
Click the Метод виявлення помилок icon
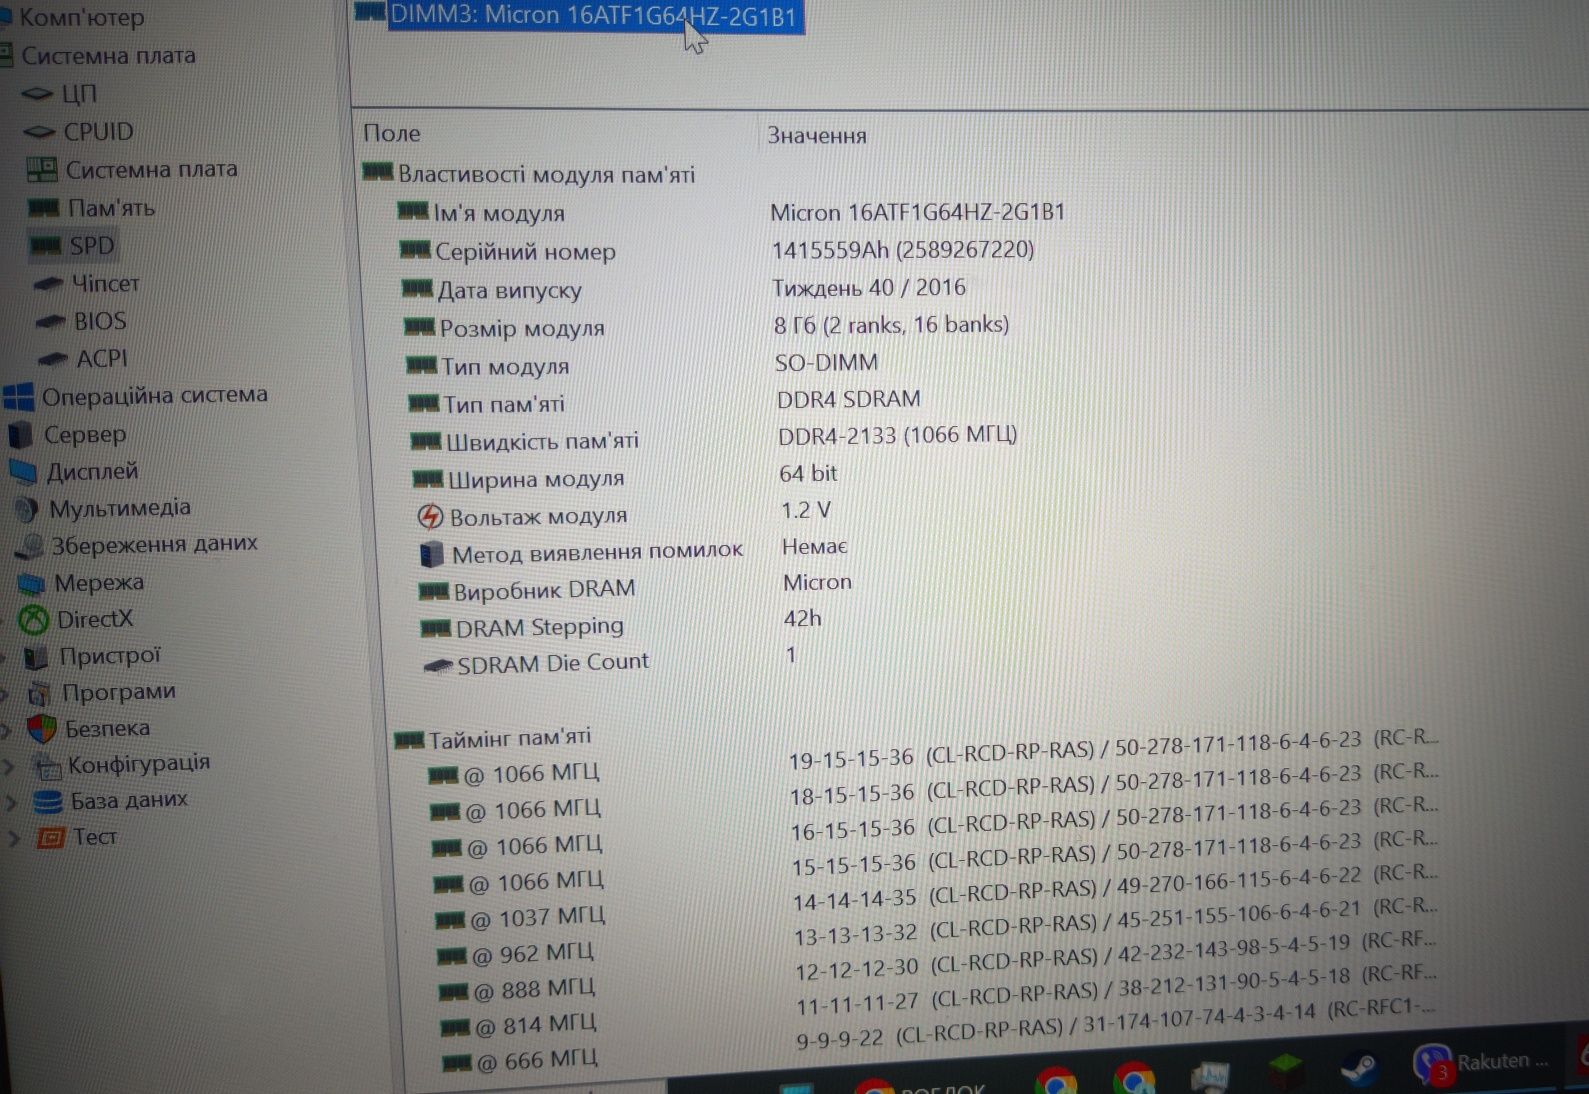431,554
